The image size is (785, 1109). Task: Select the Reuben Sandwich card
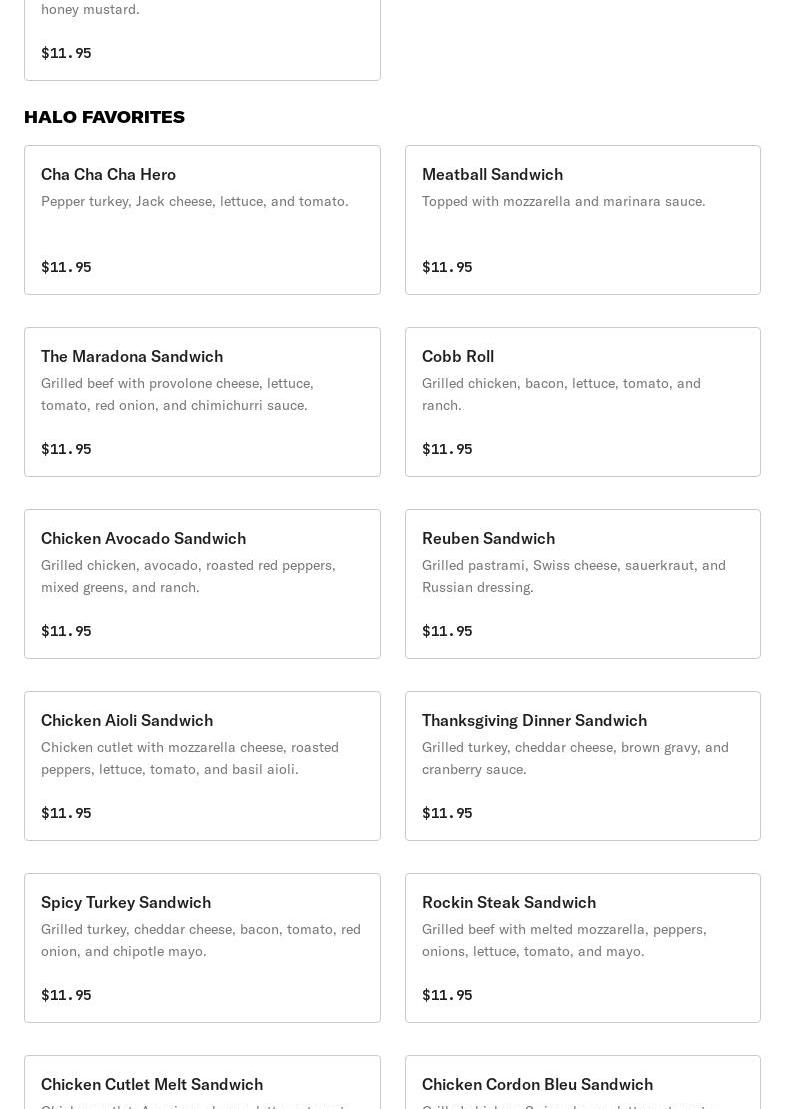(582, 584)
